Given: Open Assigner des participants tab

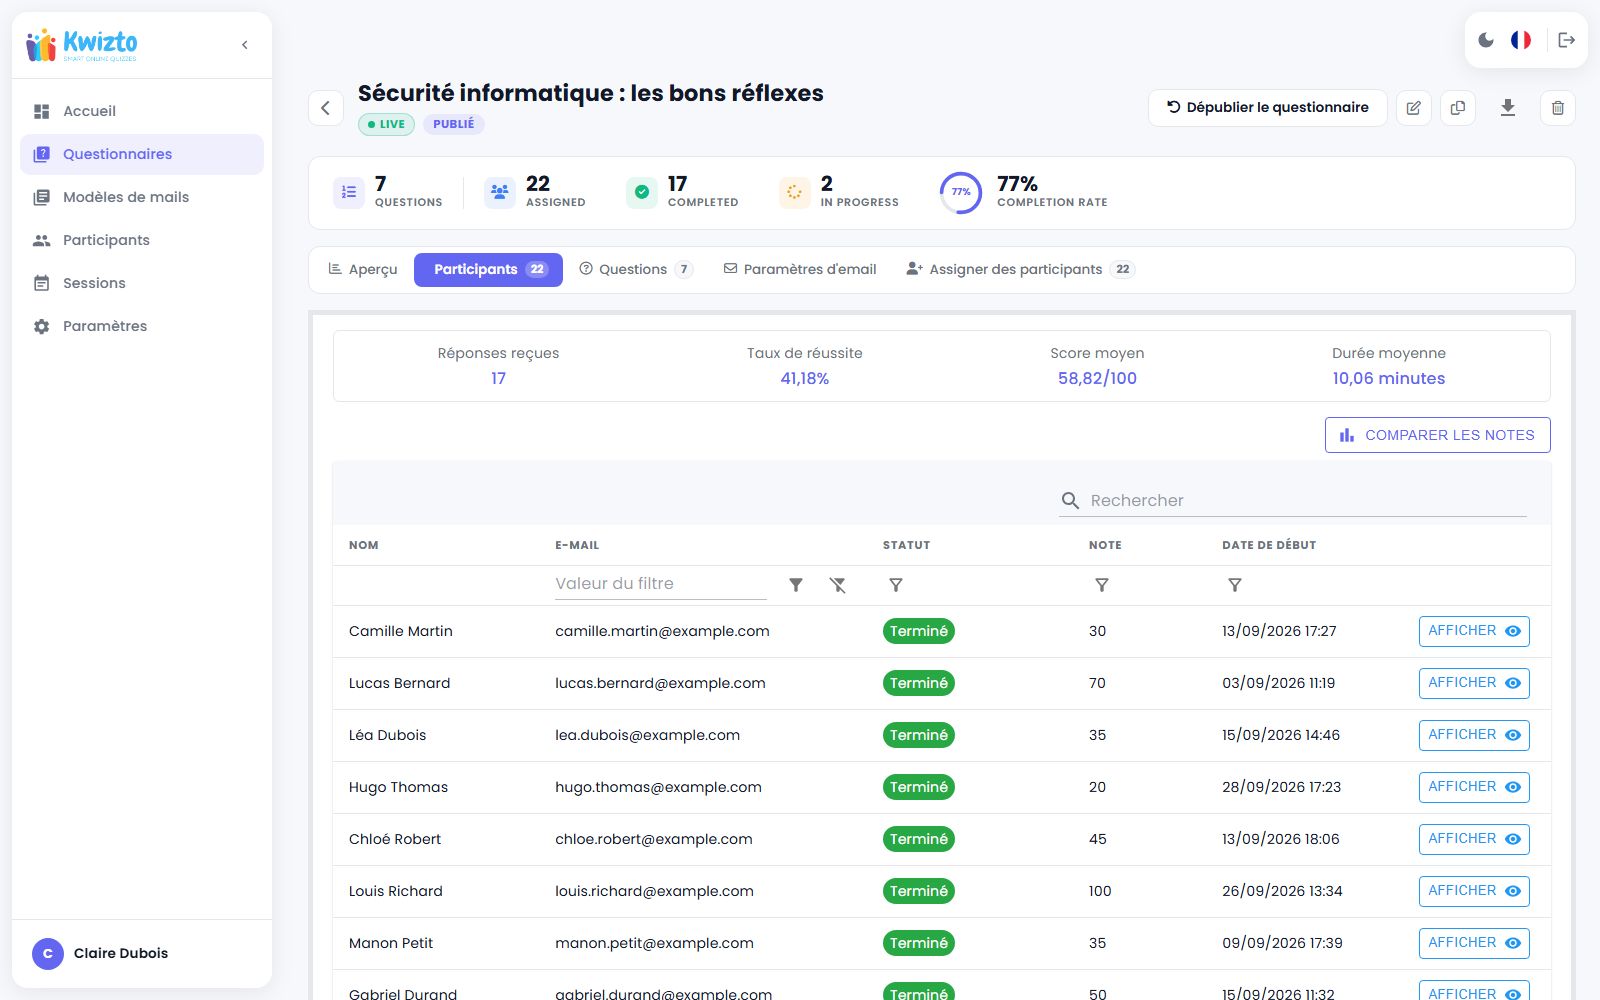Looking at the screenshot, I should pyautogui.click(x=1021, y=270).
